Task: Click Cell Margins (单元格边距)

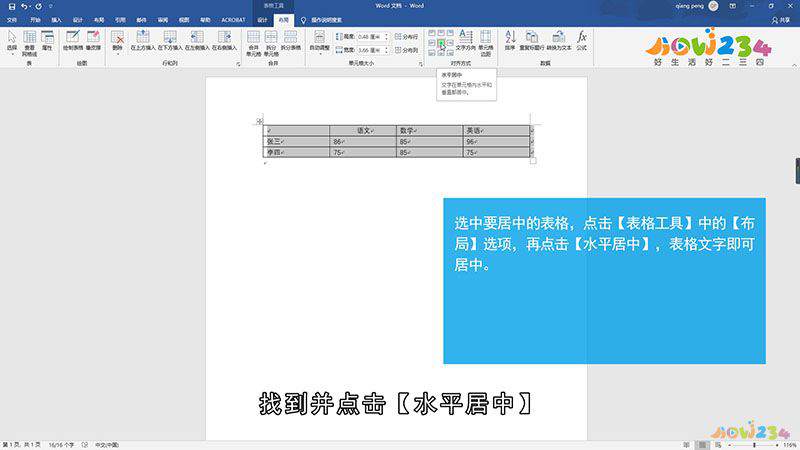Action: (x=486, y=43)
